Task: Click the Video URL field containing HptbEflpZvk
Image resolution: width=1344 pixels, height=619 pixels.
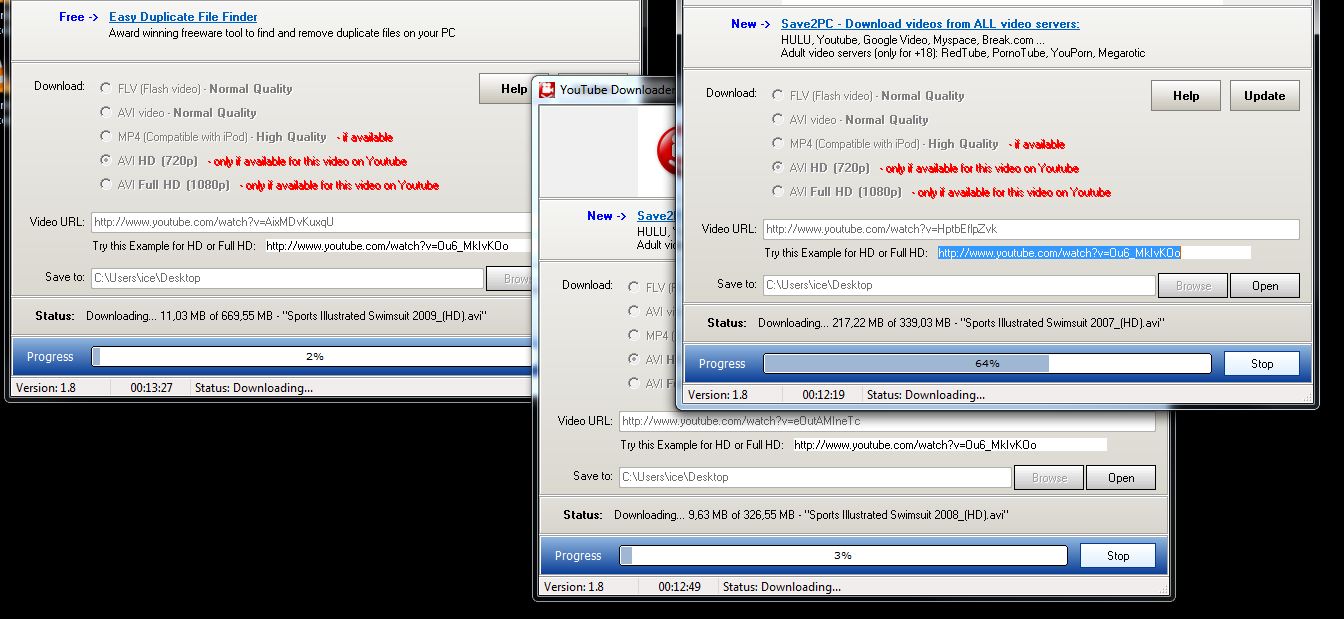Action: pyautogui.click(x=1031, y=229)
